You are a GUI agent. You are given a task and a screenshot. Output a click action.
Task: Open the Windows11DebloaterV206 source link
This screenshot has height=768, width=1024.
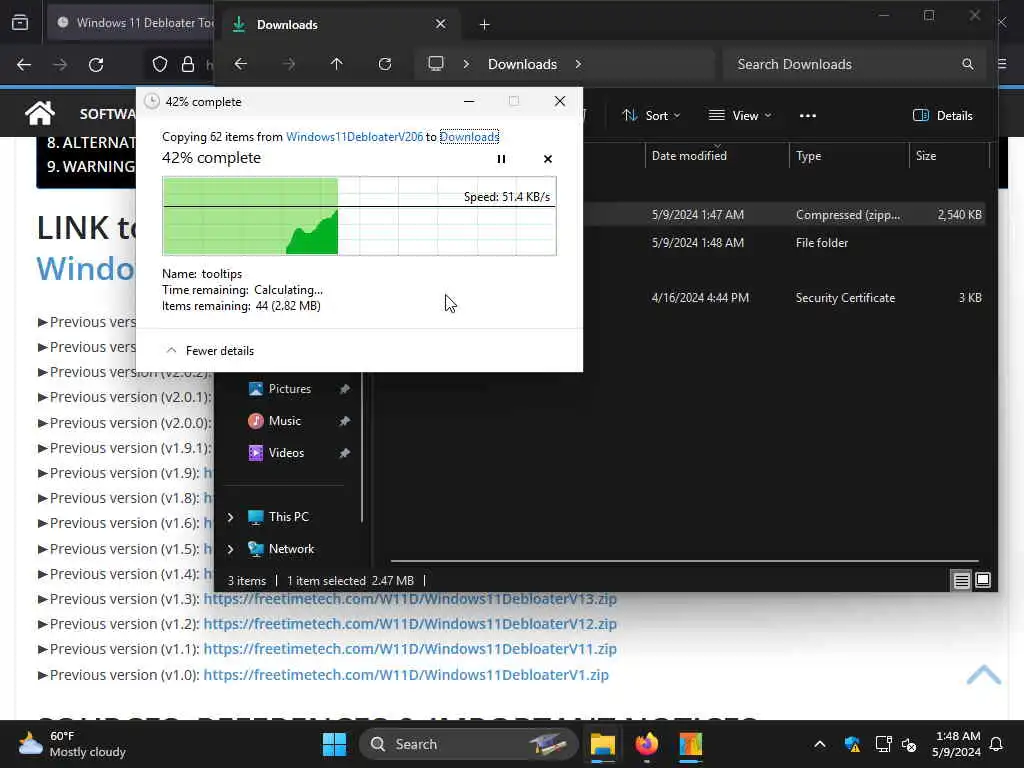355,136
